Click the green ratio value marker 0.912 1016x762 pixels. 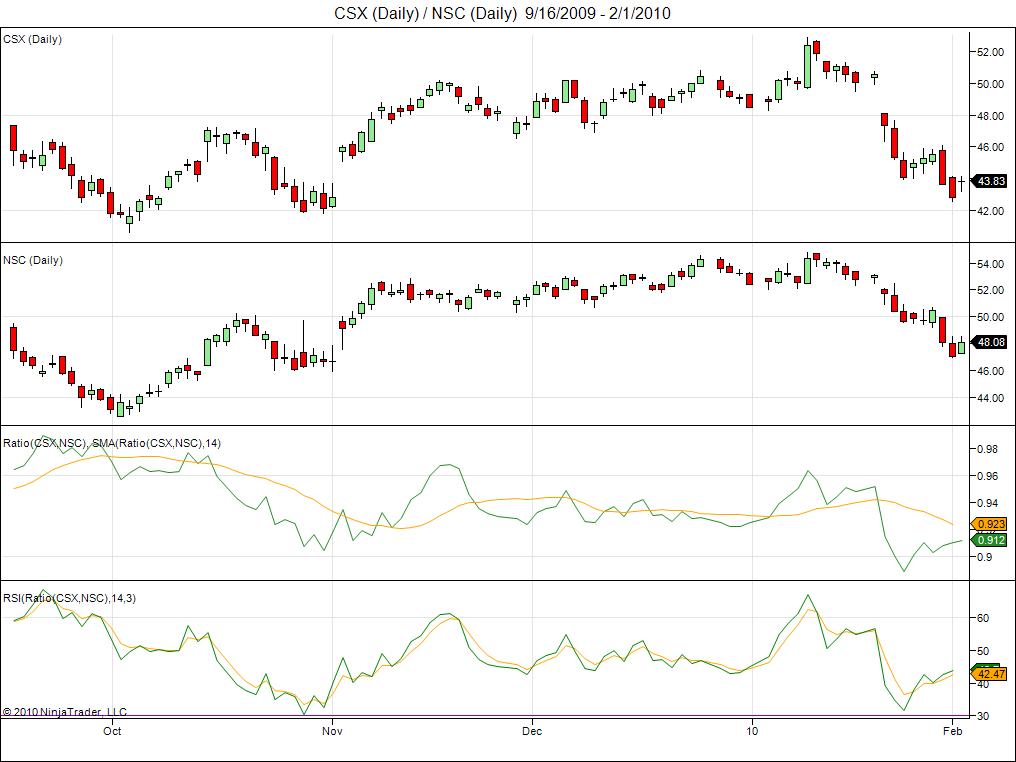coord(989,540)
